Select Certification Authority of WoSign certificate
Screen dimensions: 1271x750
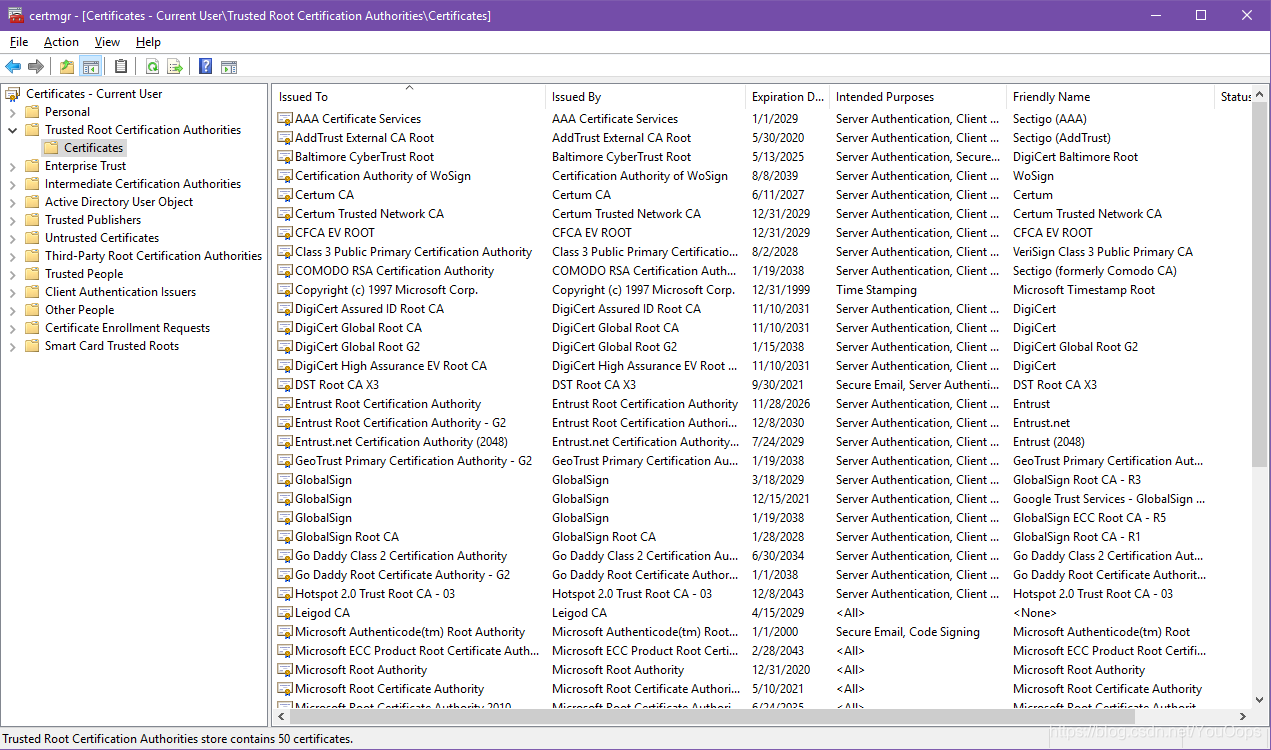382,176
